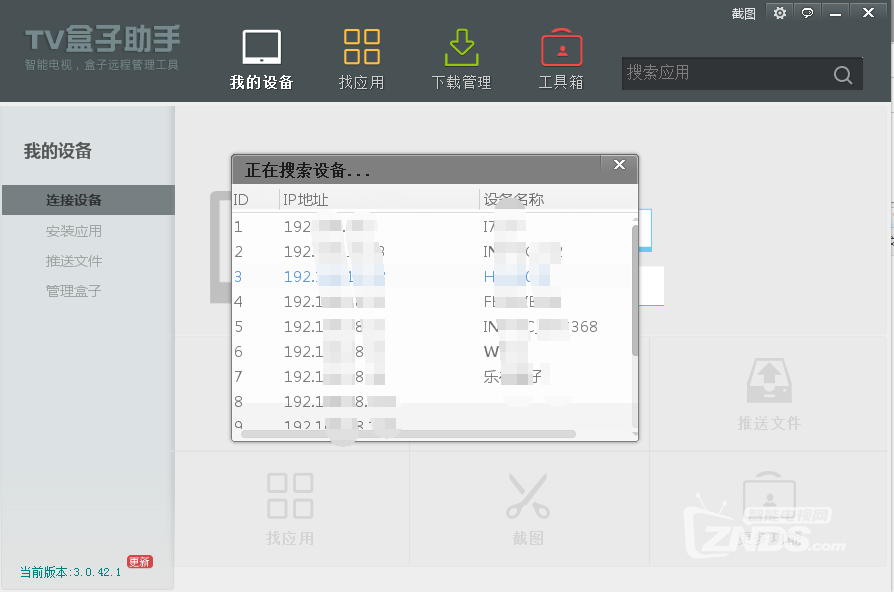Click the 当前版本:3.0.42.1 text
The width and height of the screenshot is (894, 592).
71,572
